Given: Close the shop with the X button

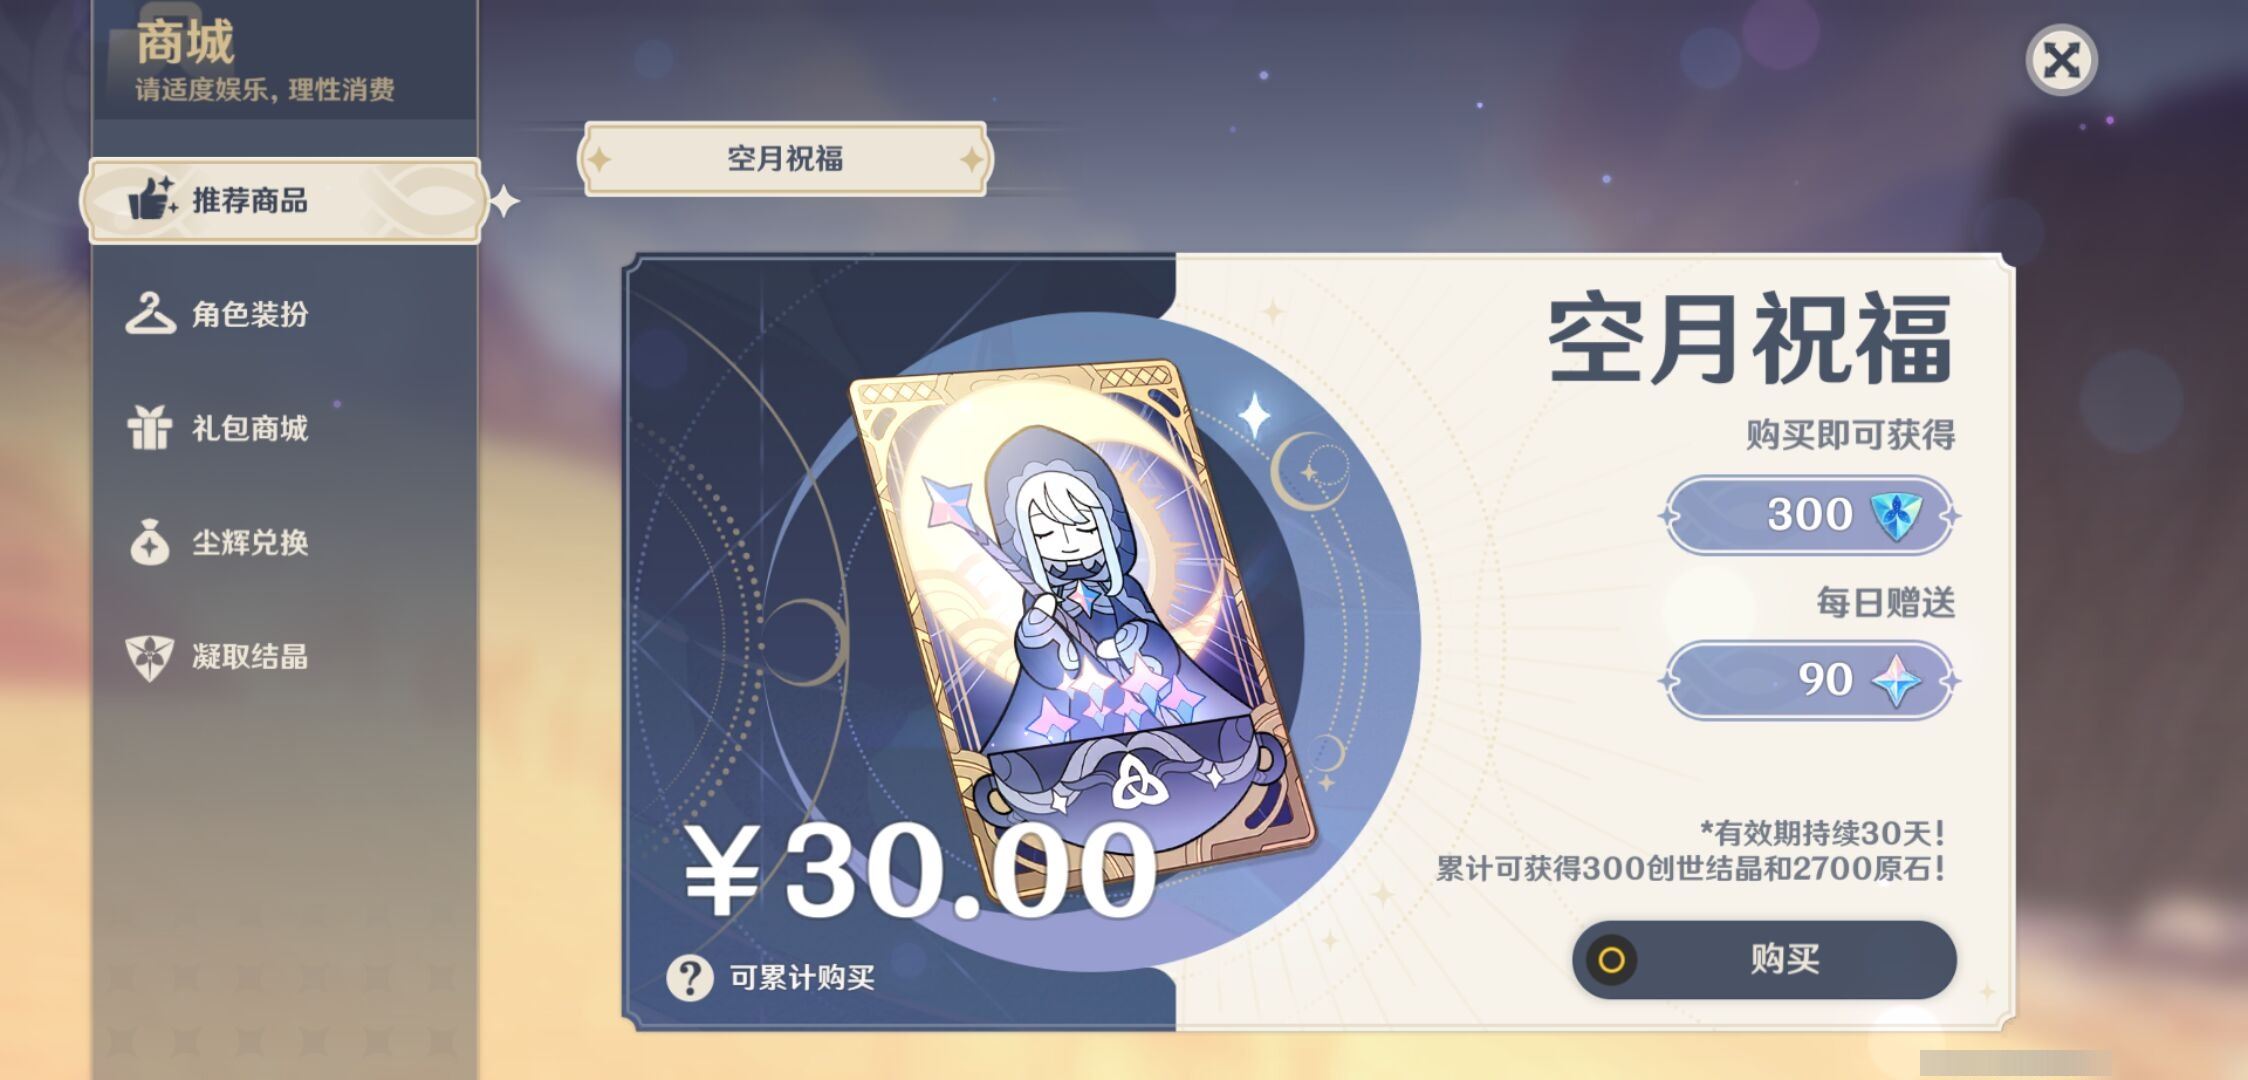Looking at the screenshot, I should pyautogui.click(x=2061, y=60).
